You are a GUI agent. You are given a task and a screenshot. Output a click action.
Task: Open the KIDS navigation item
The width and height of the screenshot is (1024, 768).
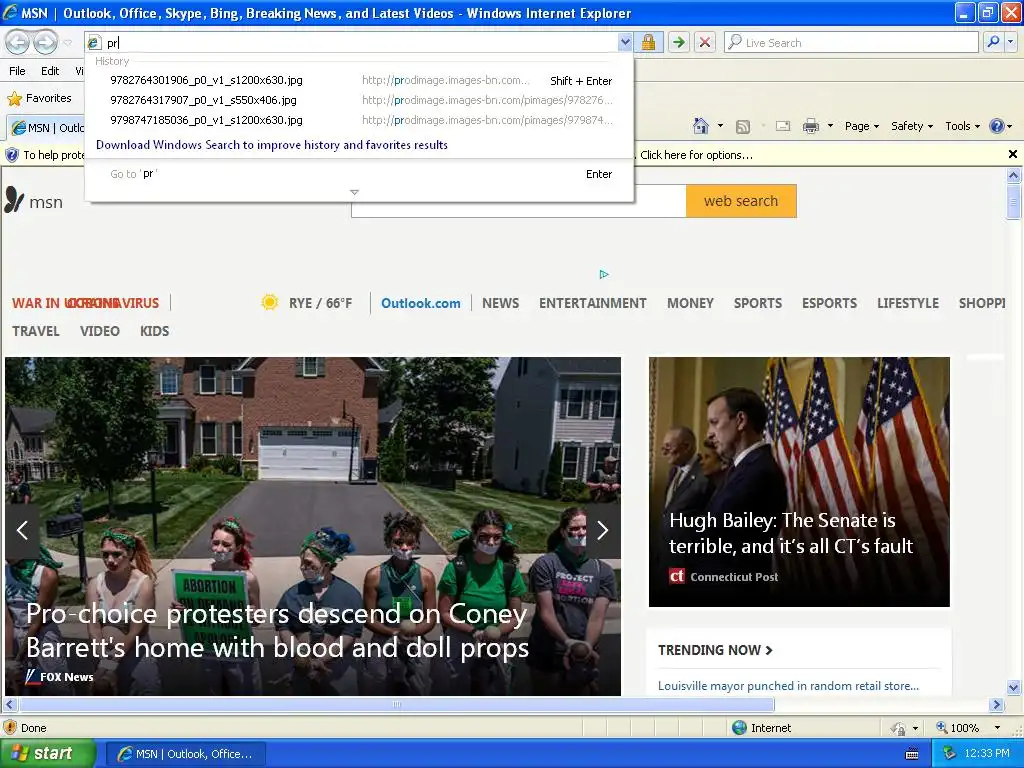click(154, 331)
